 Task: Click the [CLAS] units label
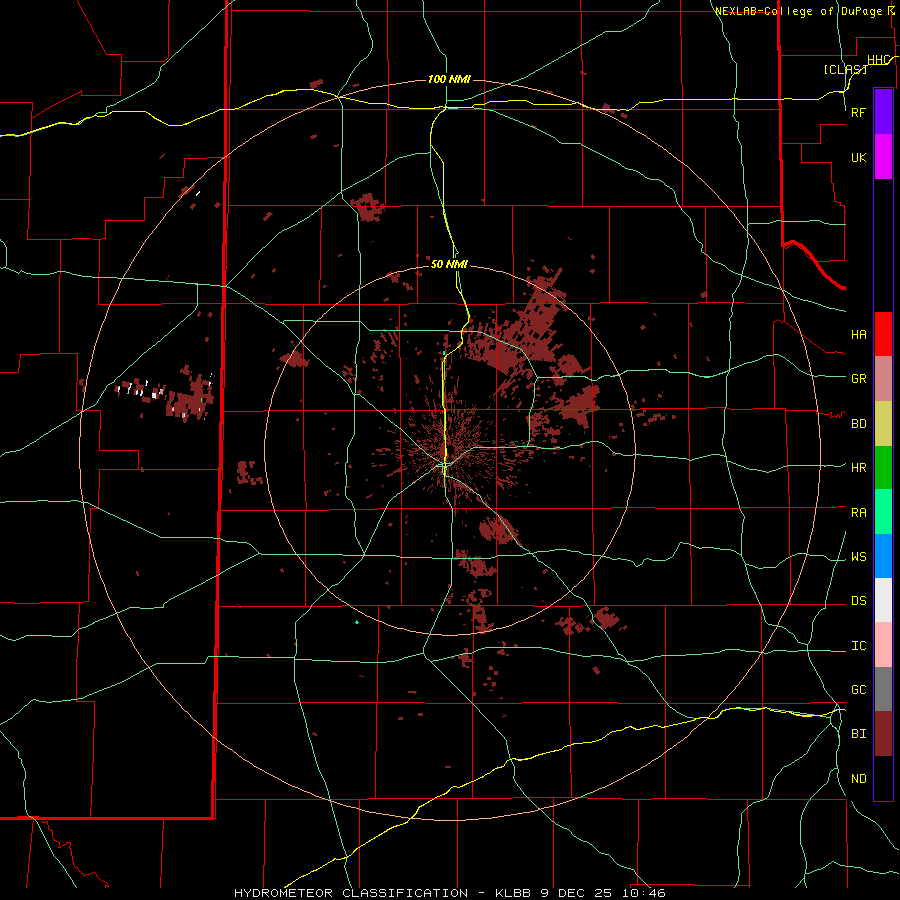click(x=845, y=69)
